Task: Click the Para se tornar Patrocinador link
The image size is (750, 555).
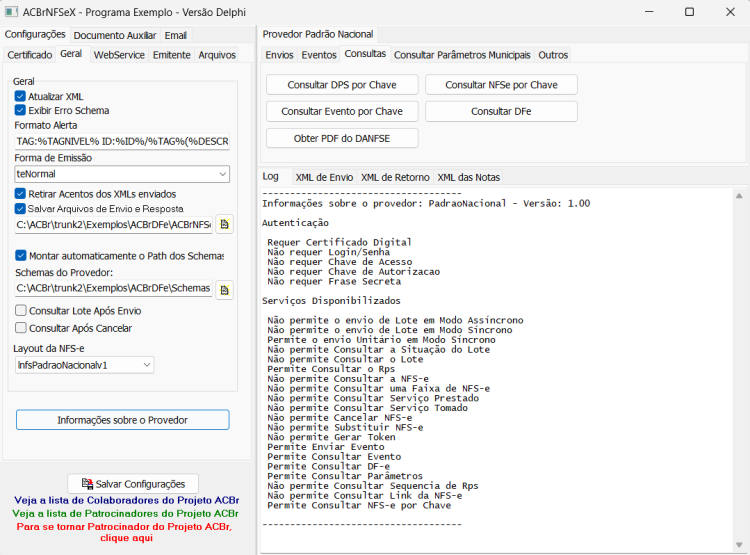Action: [124, 532]
